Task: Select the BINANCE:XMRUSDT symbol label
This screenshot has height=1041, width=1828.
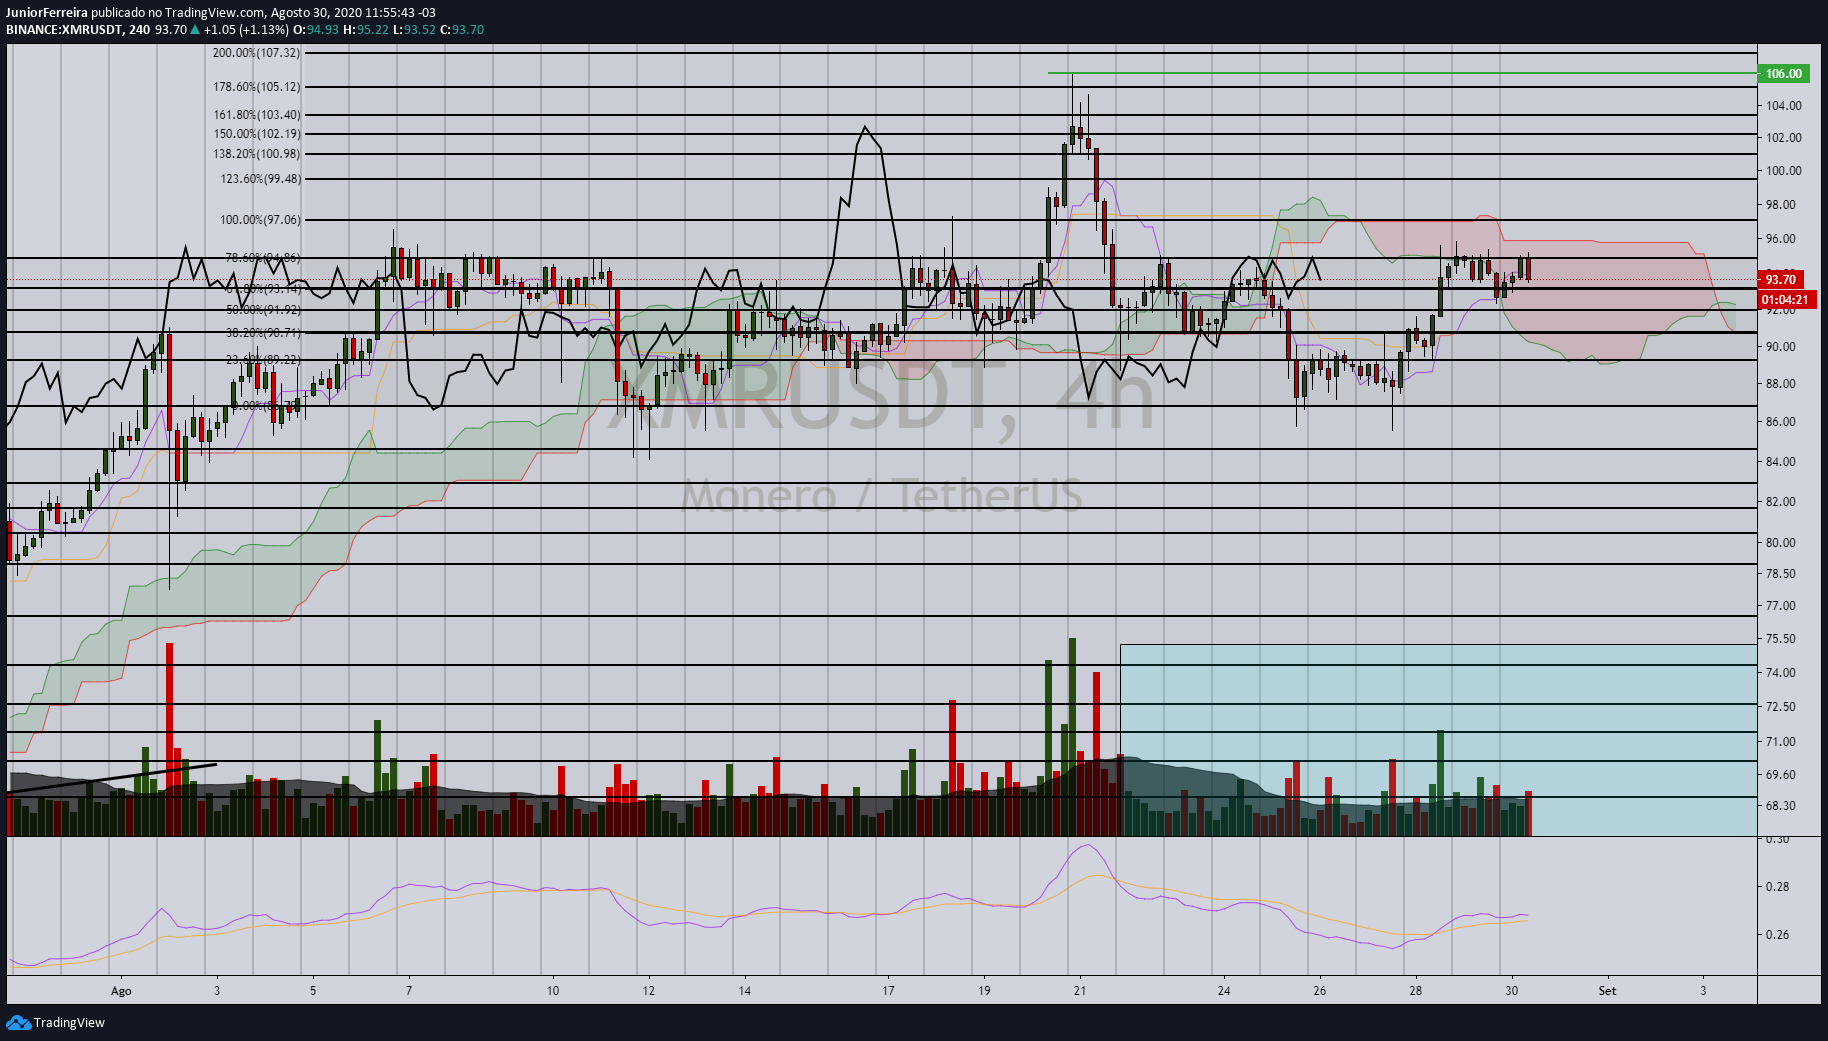Action: click(x=64, y=29)
